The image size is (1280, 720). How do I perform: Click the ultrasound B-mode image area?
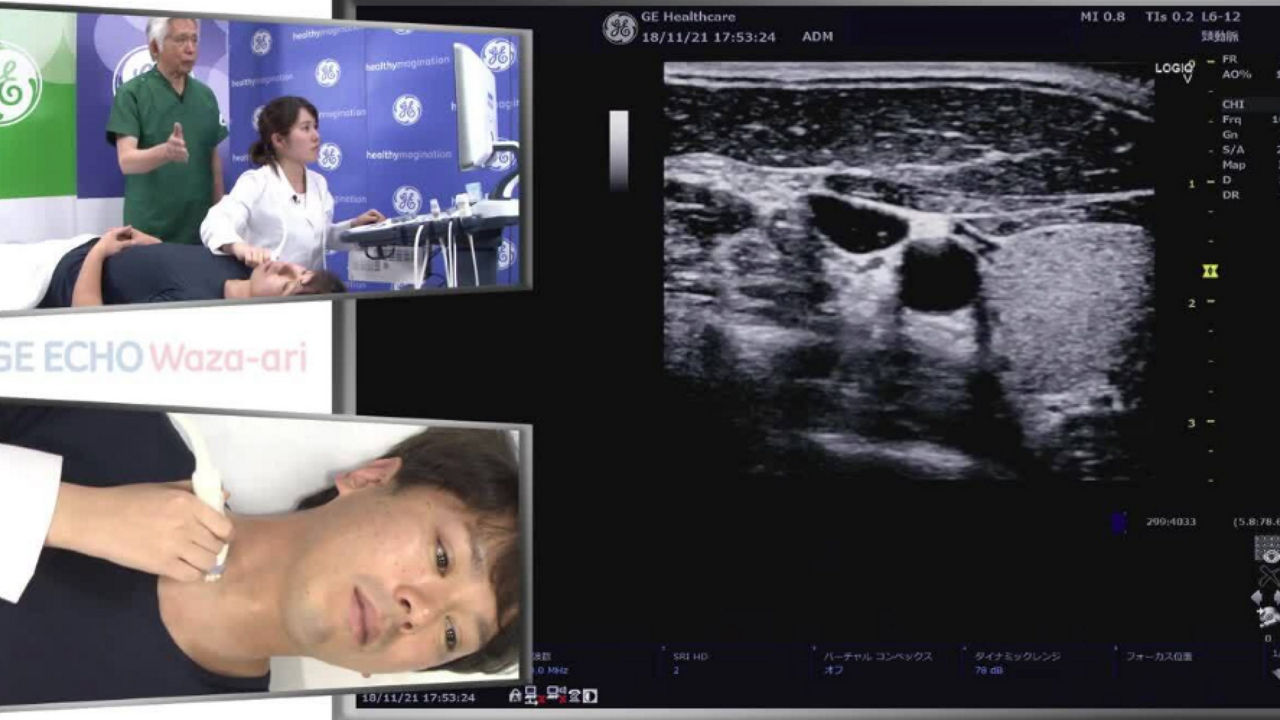coord(908,270)
